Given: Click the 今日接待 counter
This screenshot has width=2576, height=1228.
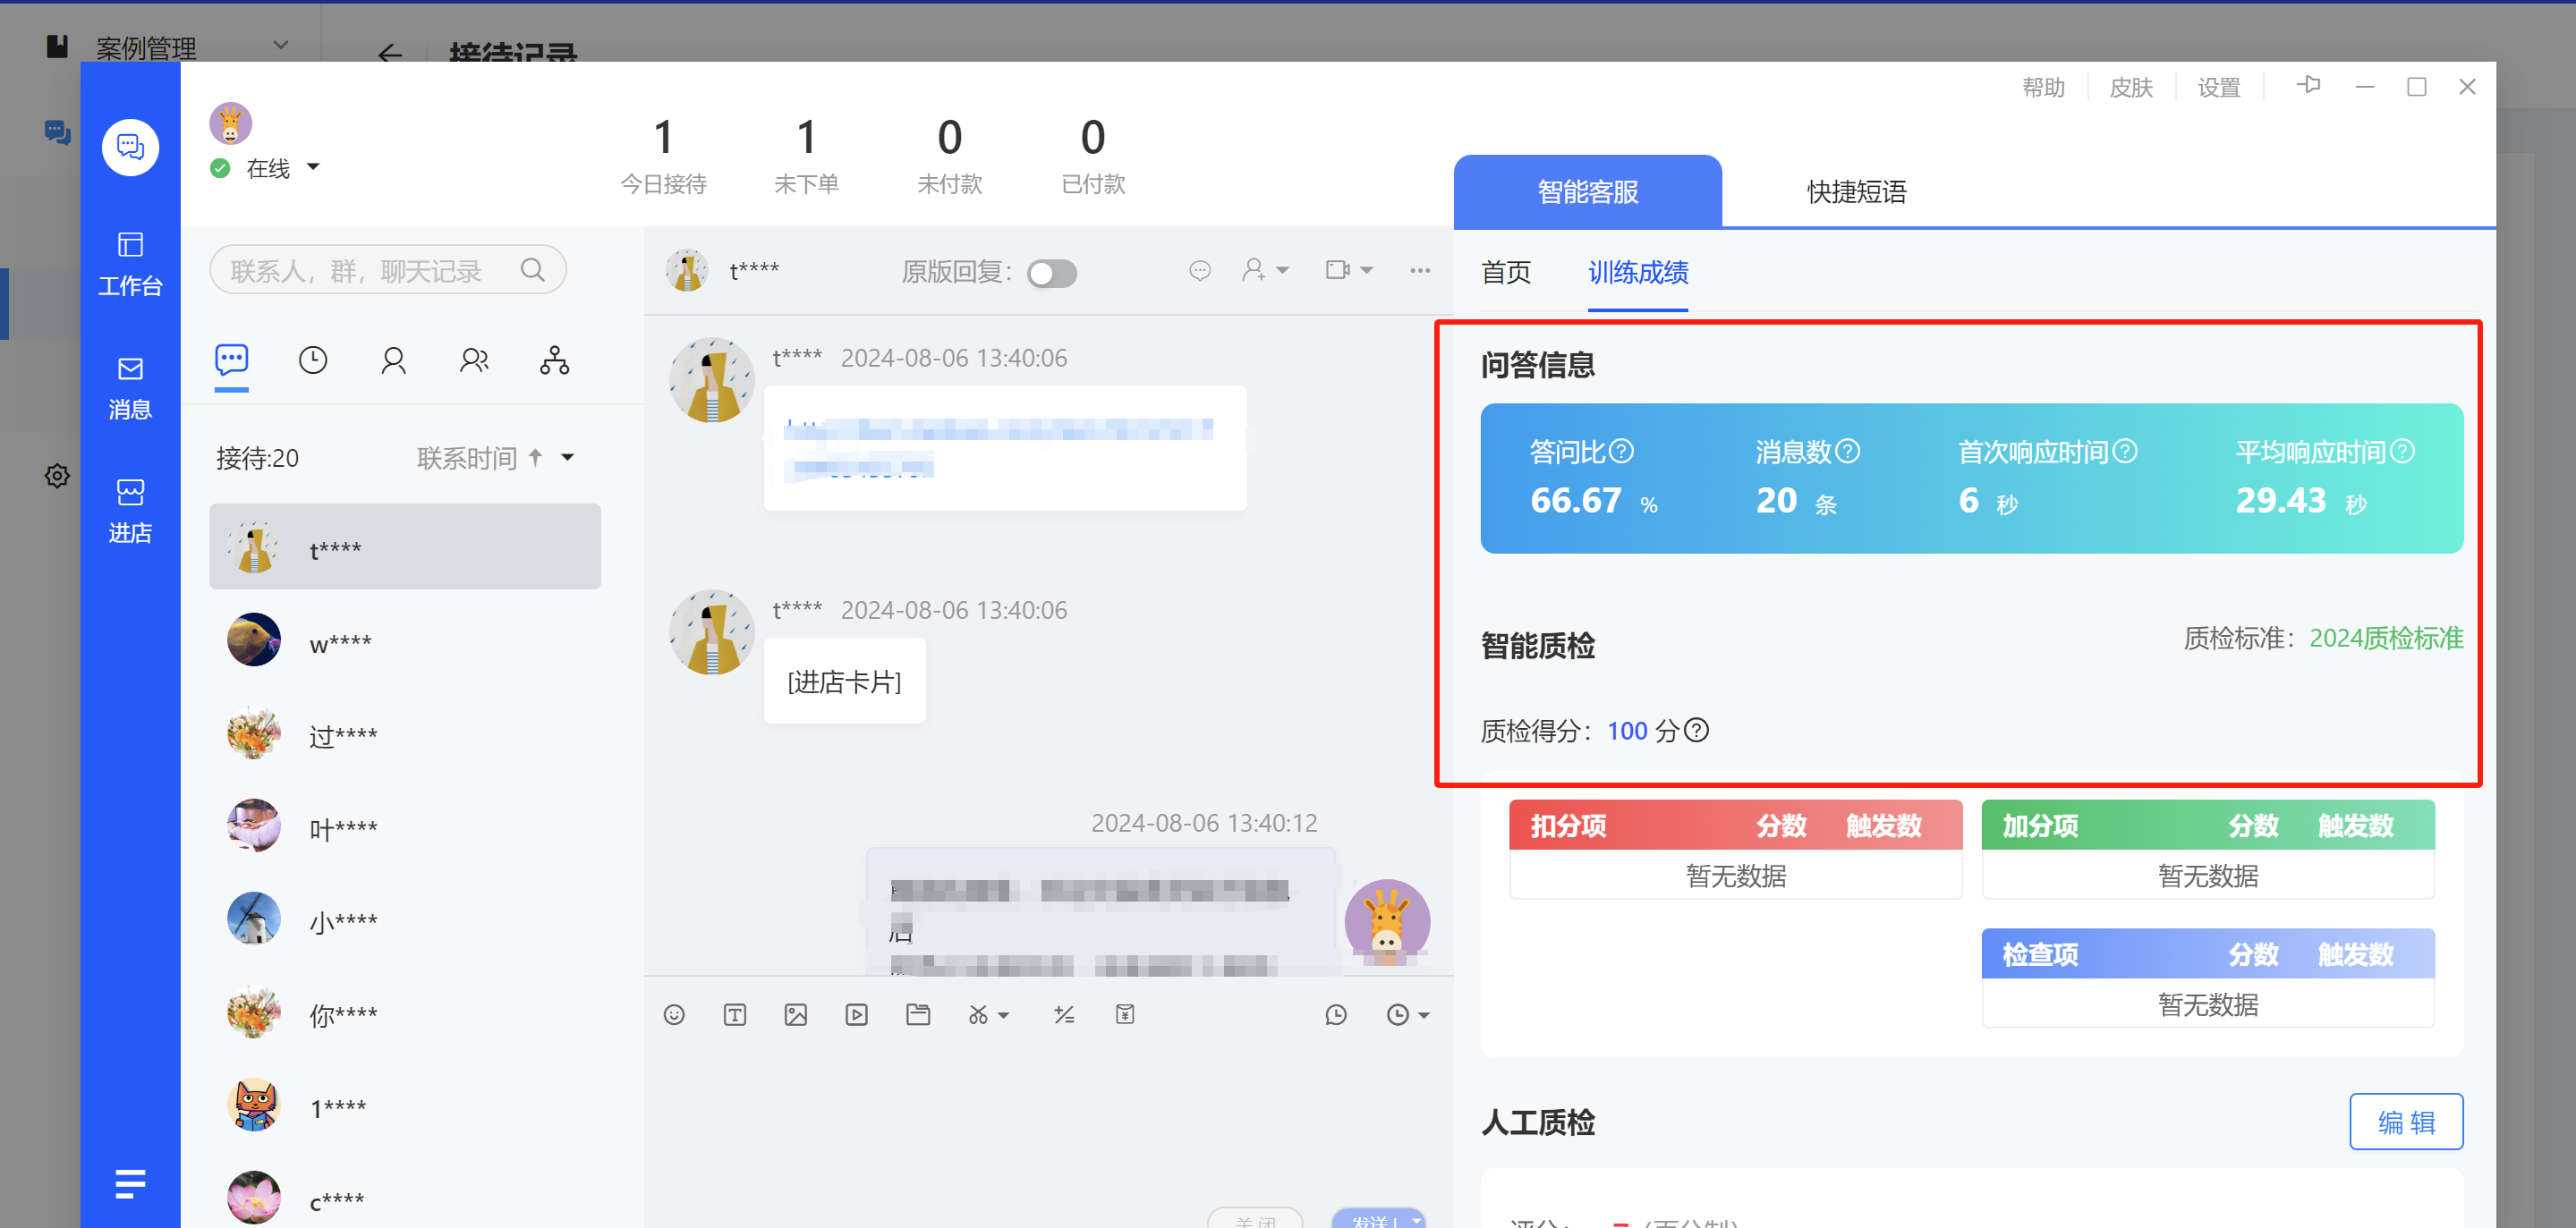Looking at the screenshot, I should pos(663,156).
